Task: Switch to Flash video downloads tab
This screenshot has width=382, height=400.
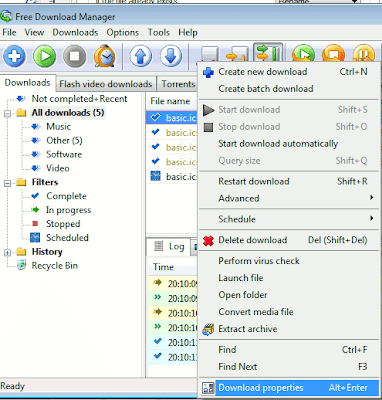Action: (106, 84)
